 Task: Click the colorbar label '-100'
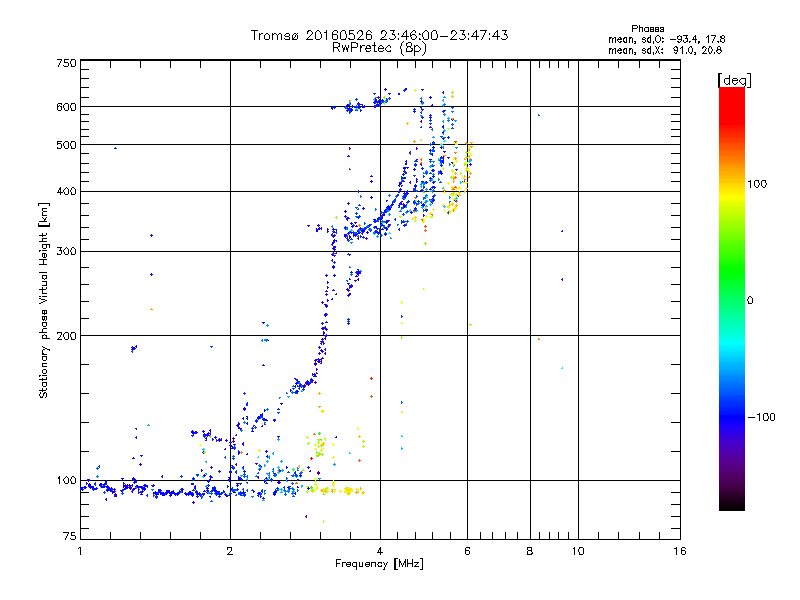761,417
